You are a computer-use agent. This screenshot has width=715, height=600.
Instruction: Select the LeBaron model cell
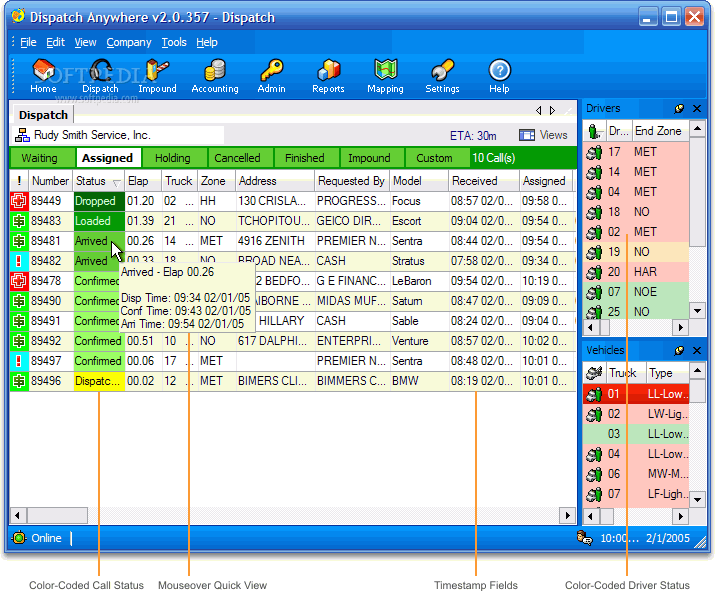tap(419, 281)
